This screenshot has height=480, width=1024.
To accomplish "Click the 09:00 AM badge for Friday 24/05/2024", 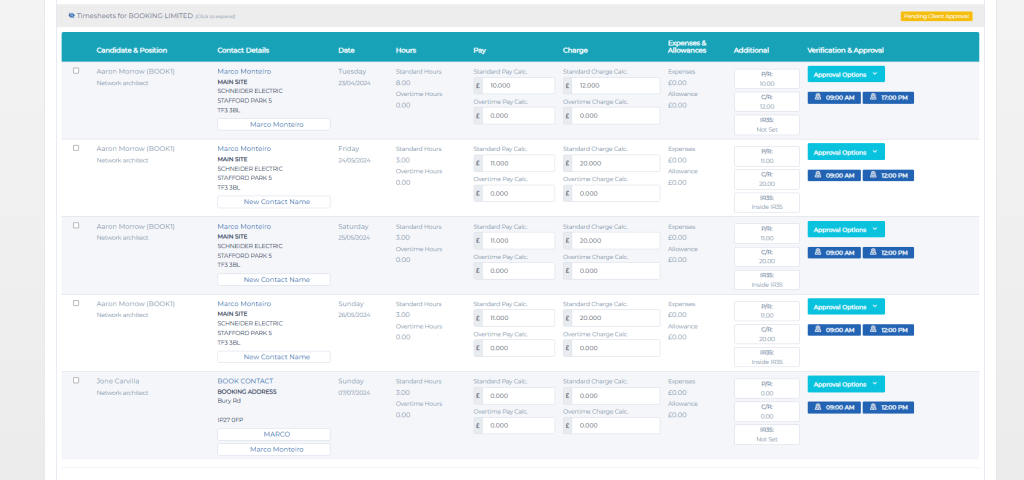I will 834,176.
